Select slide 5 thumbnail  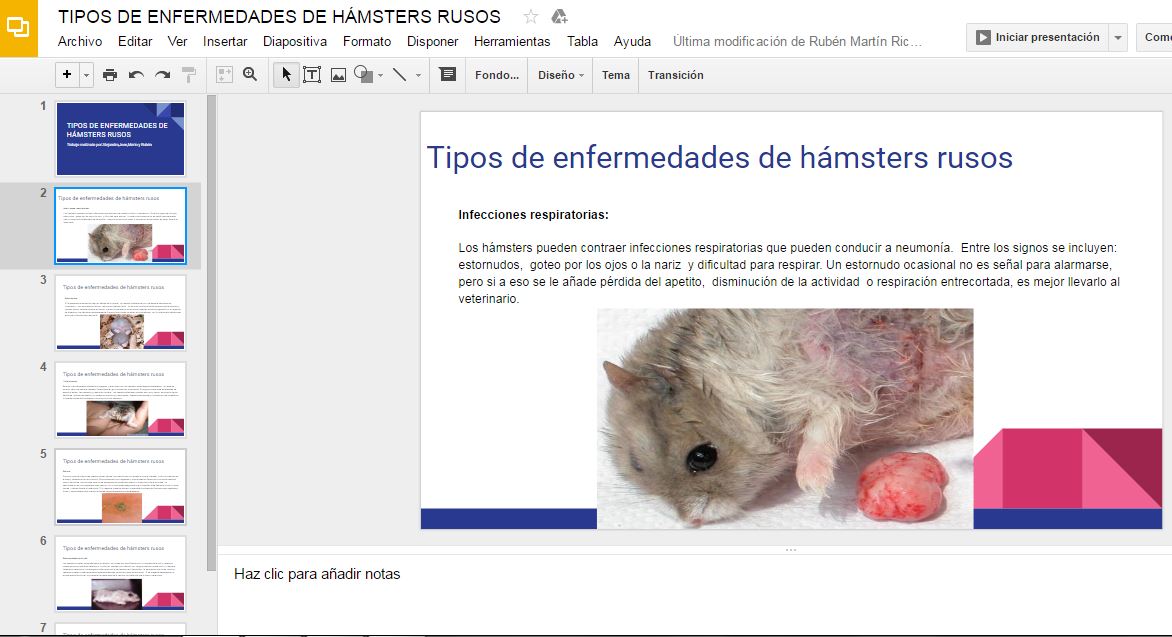point(120,487)
